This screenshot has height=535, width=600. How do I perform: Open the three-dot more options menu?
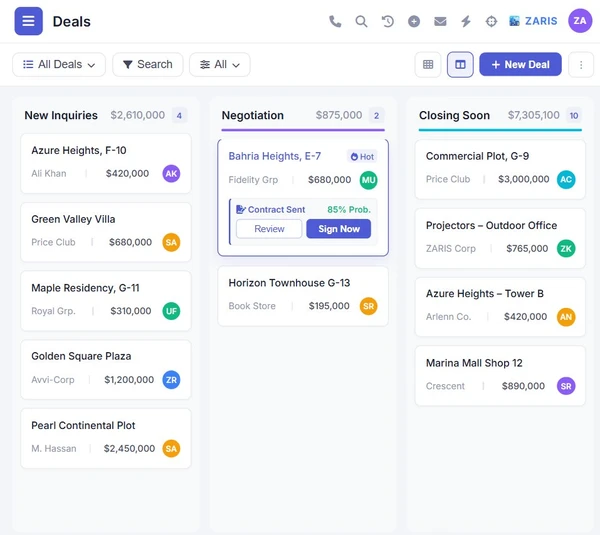(x=581, y=65)
